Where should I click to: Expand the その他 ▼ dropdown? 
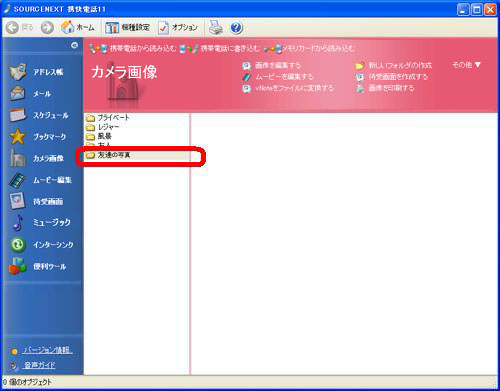[x=466, y=65]
